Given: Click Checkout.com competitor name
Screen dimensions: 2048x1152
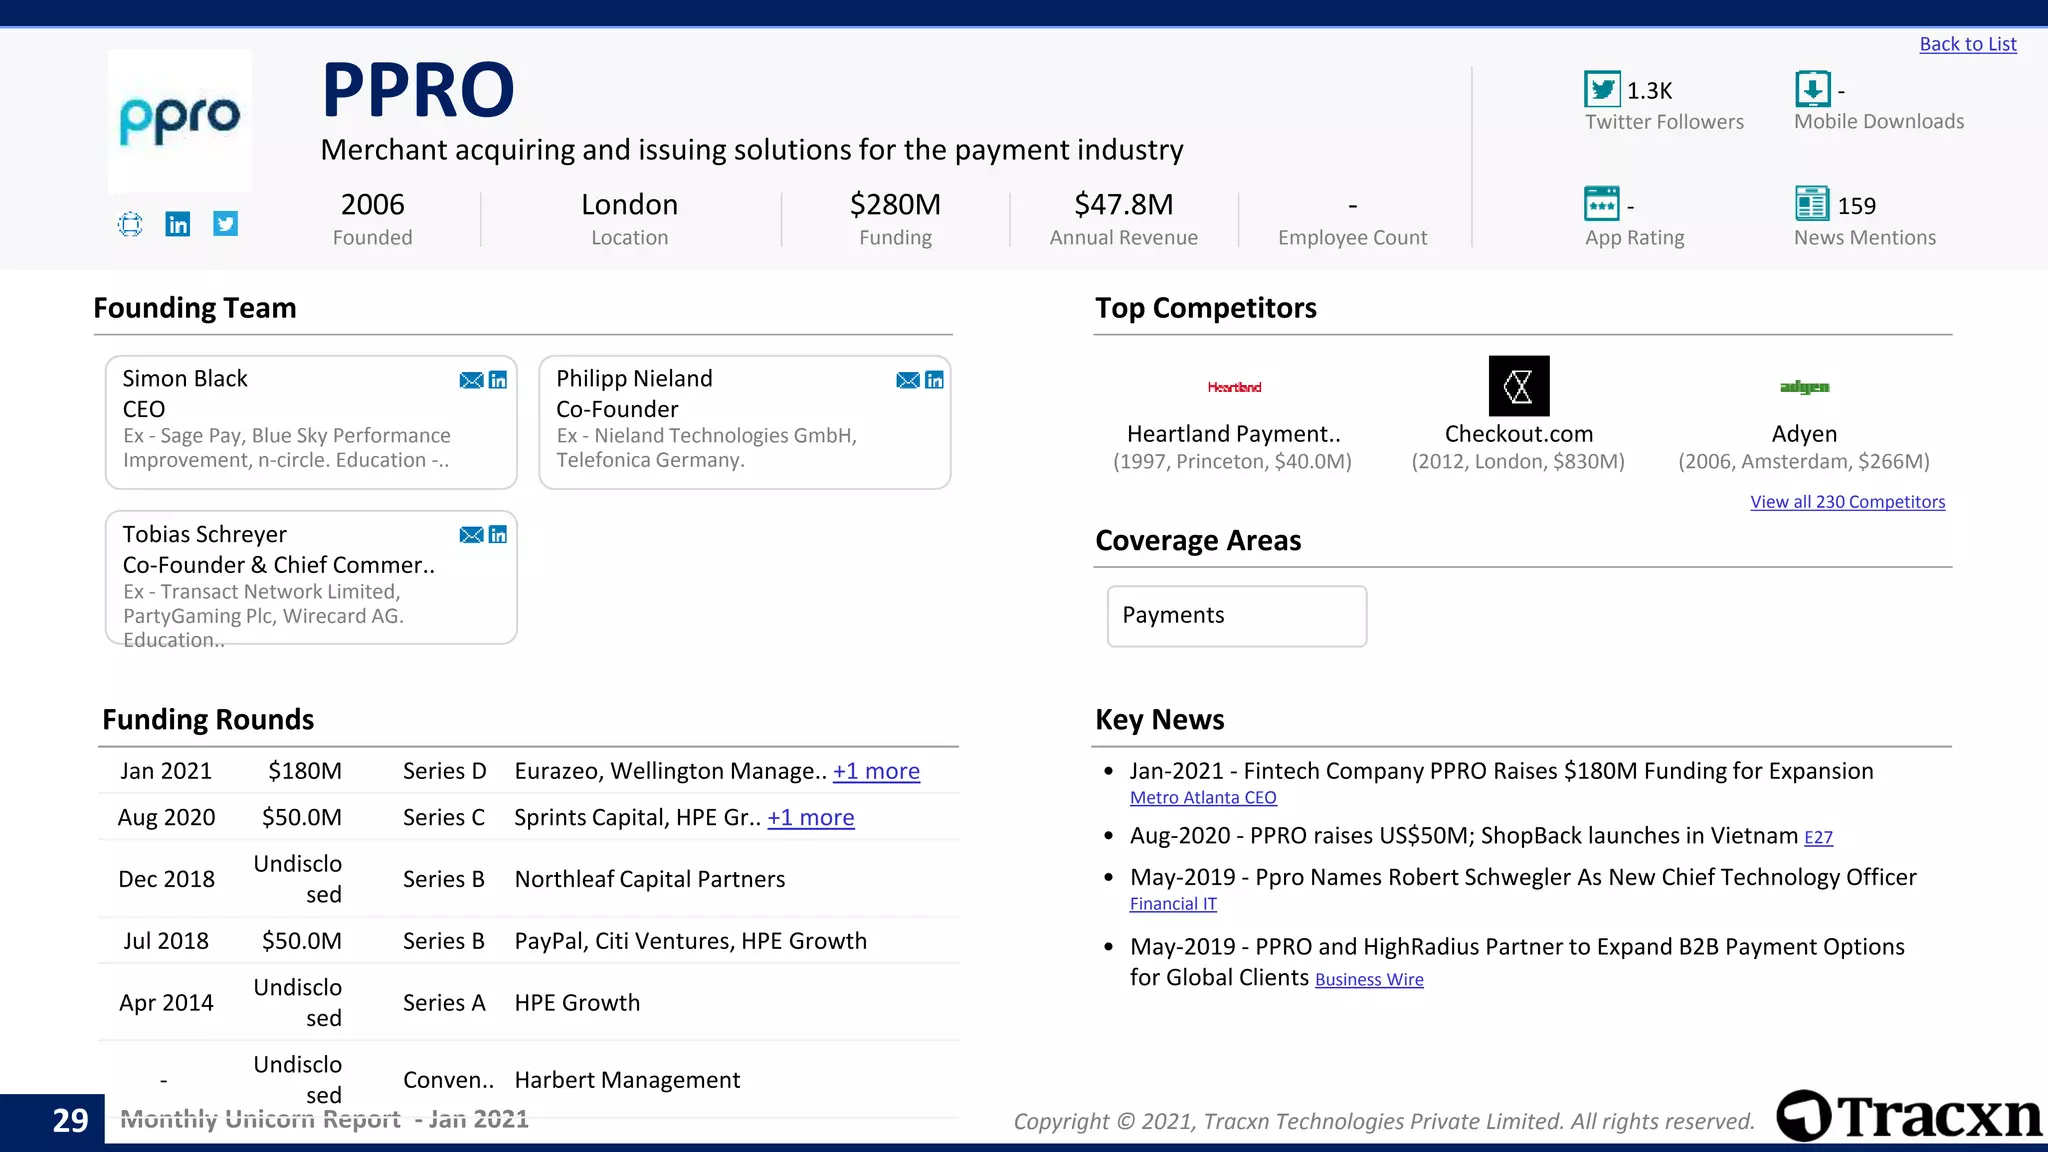Looking at the screenshot, I should coord(1519,434).
